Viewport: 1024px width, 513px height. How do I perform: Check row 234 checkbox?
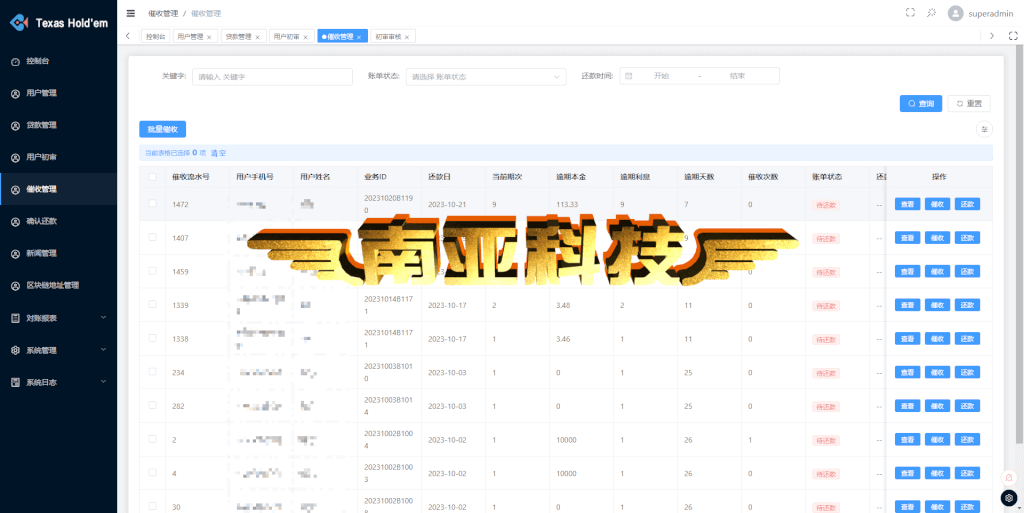(152, 371)
